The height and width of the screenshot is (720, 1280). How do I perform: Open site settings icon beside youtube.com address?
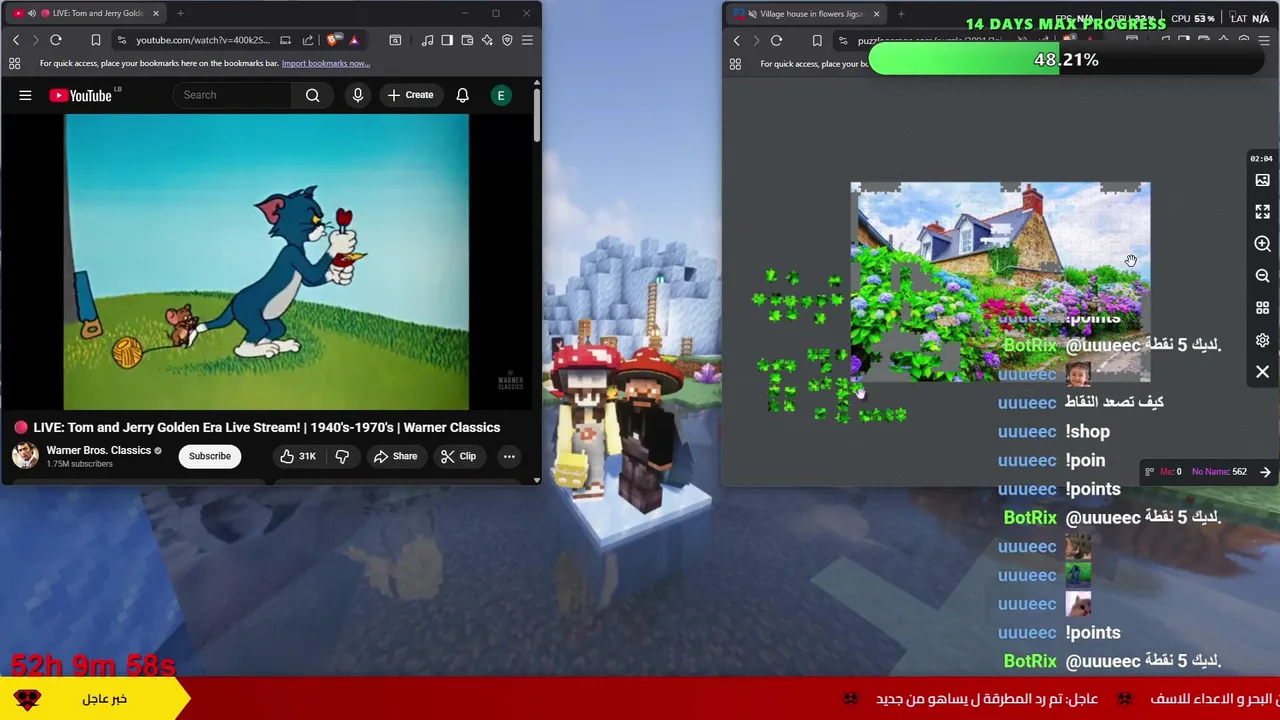121,40
